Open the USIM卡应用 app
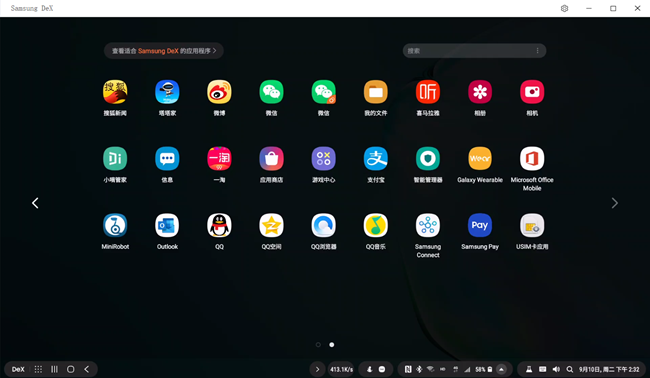This screenshot has height=378, width=650. click(532, 225)
